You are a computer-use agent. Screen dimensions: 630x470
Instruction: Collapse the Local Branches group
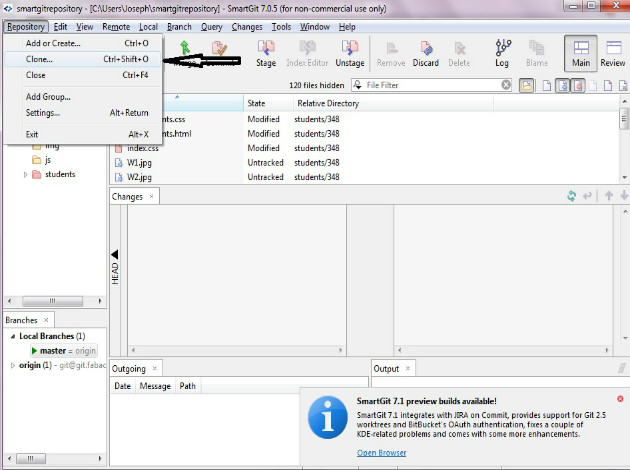(x=13, y=336)
